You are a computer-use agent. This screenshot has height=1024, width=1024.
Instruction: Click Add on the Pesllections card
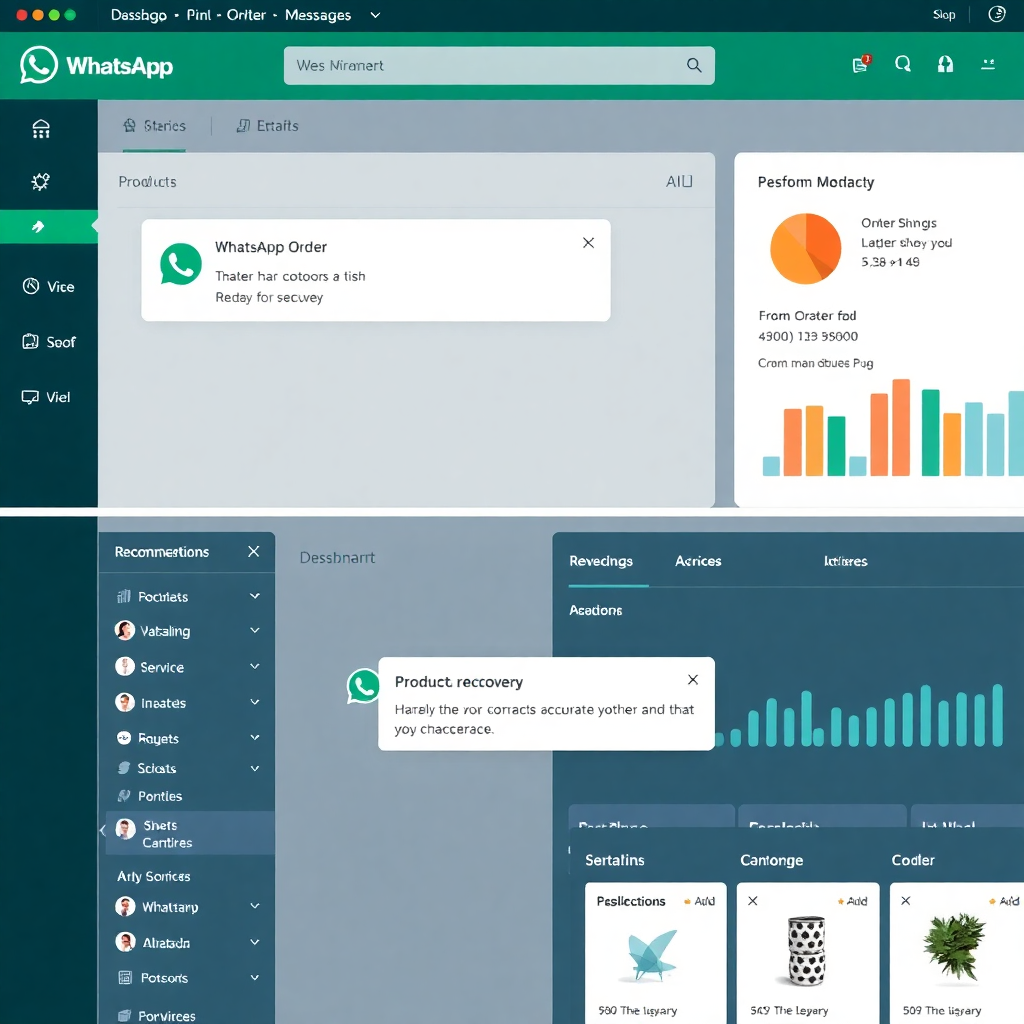[699, 901]
